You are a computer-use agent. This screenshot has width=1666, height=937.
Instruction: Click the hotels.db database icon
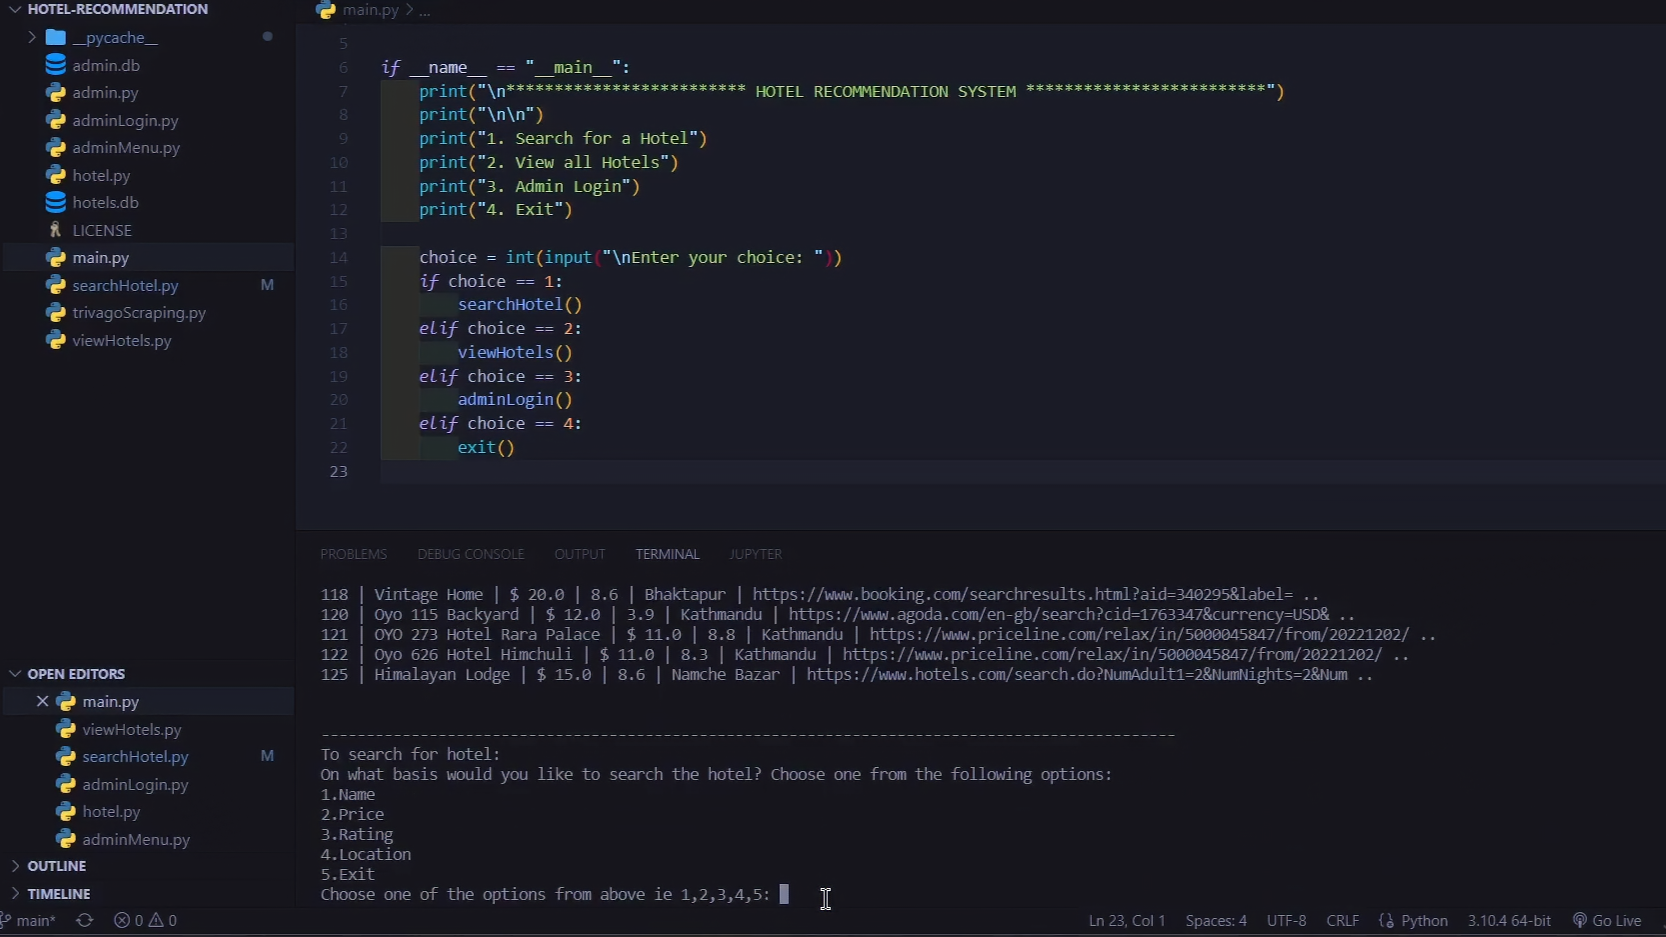click(56, 202)
